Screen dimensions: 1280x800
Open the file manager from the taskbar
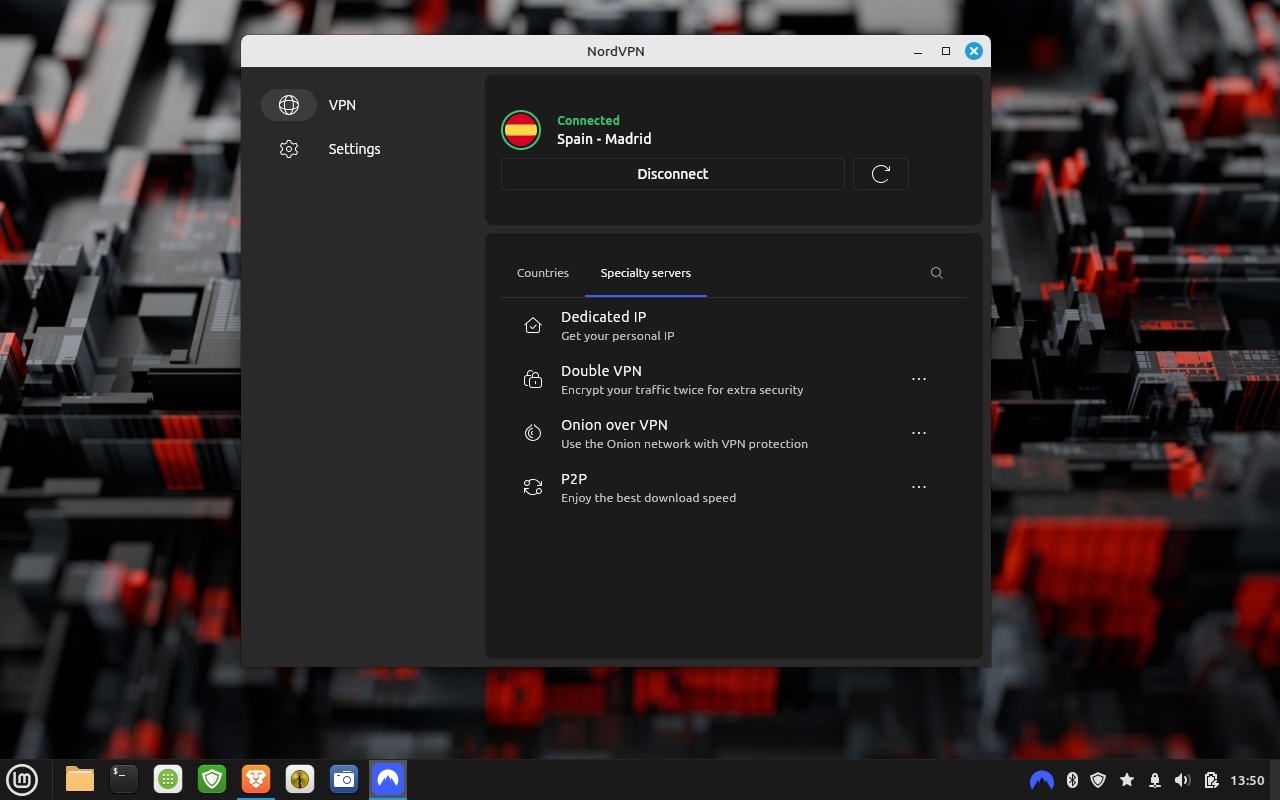tap(80, 779)
